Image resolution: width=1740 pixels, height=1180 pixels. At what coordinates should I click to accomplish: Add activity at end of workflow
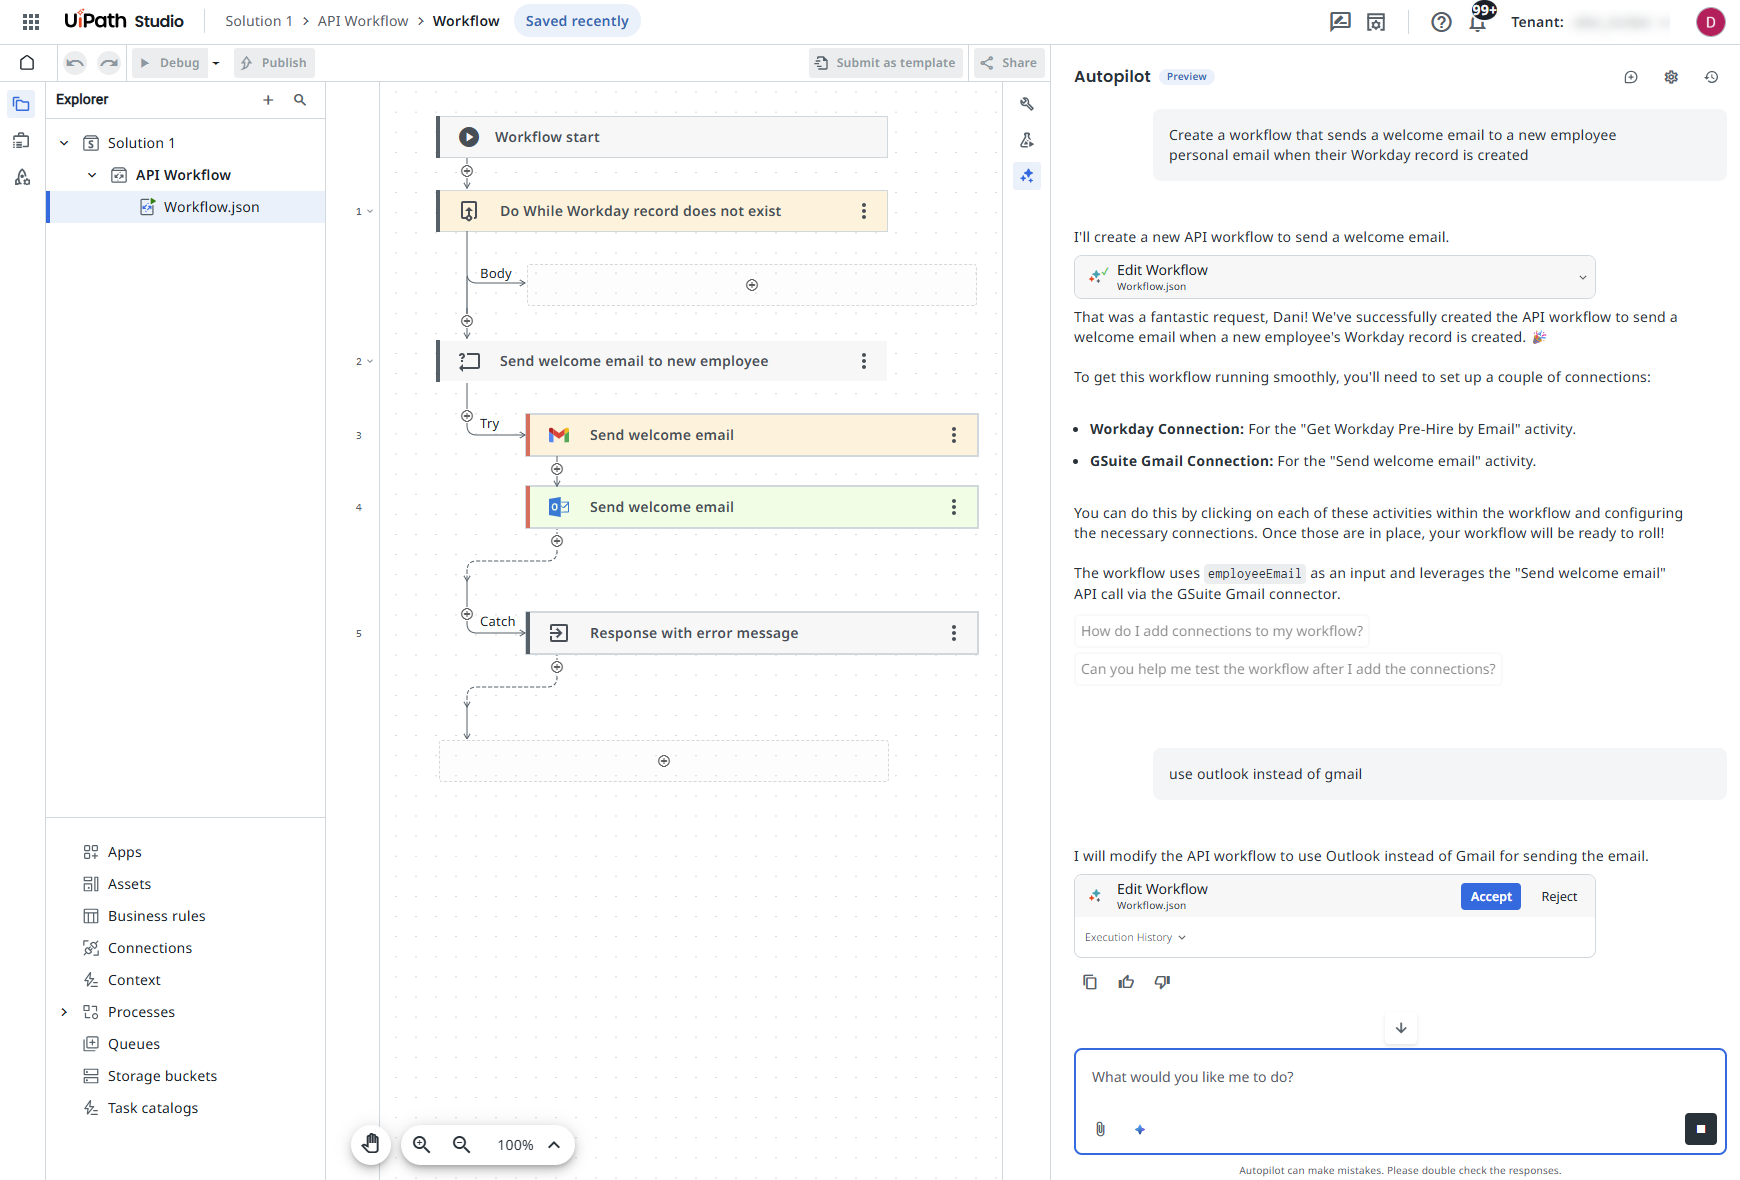click(x=664, y=761)
